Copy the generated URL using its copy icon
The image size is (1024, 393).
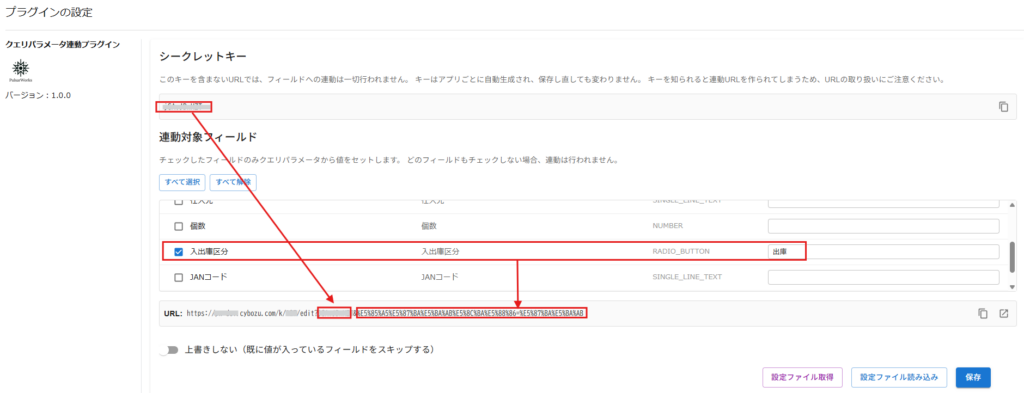pyautogui.click(x=982, y=313)
